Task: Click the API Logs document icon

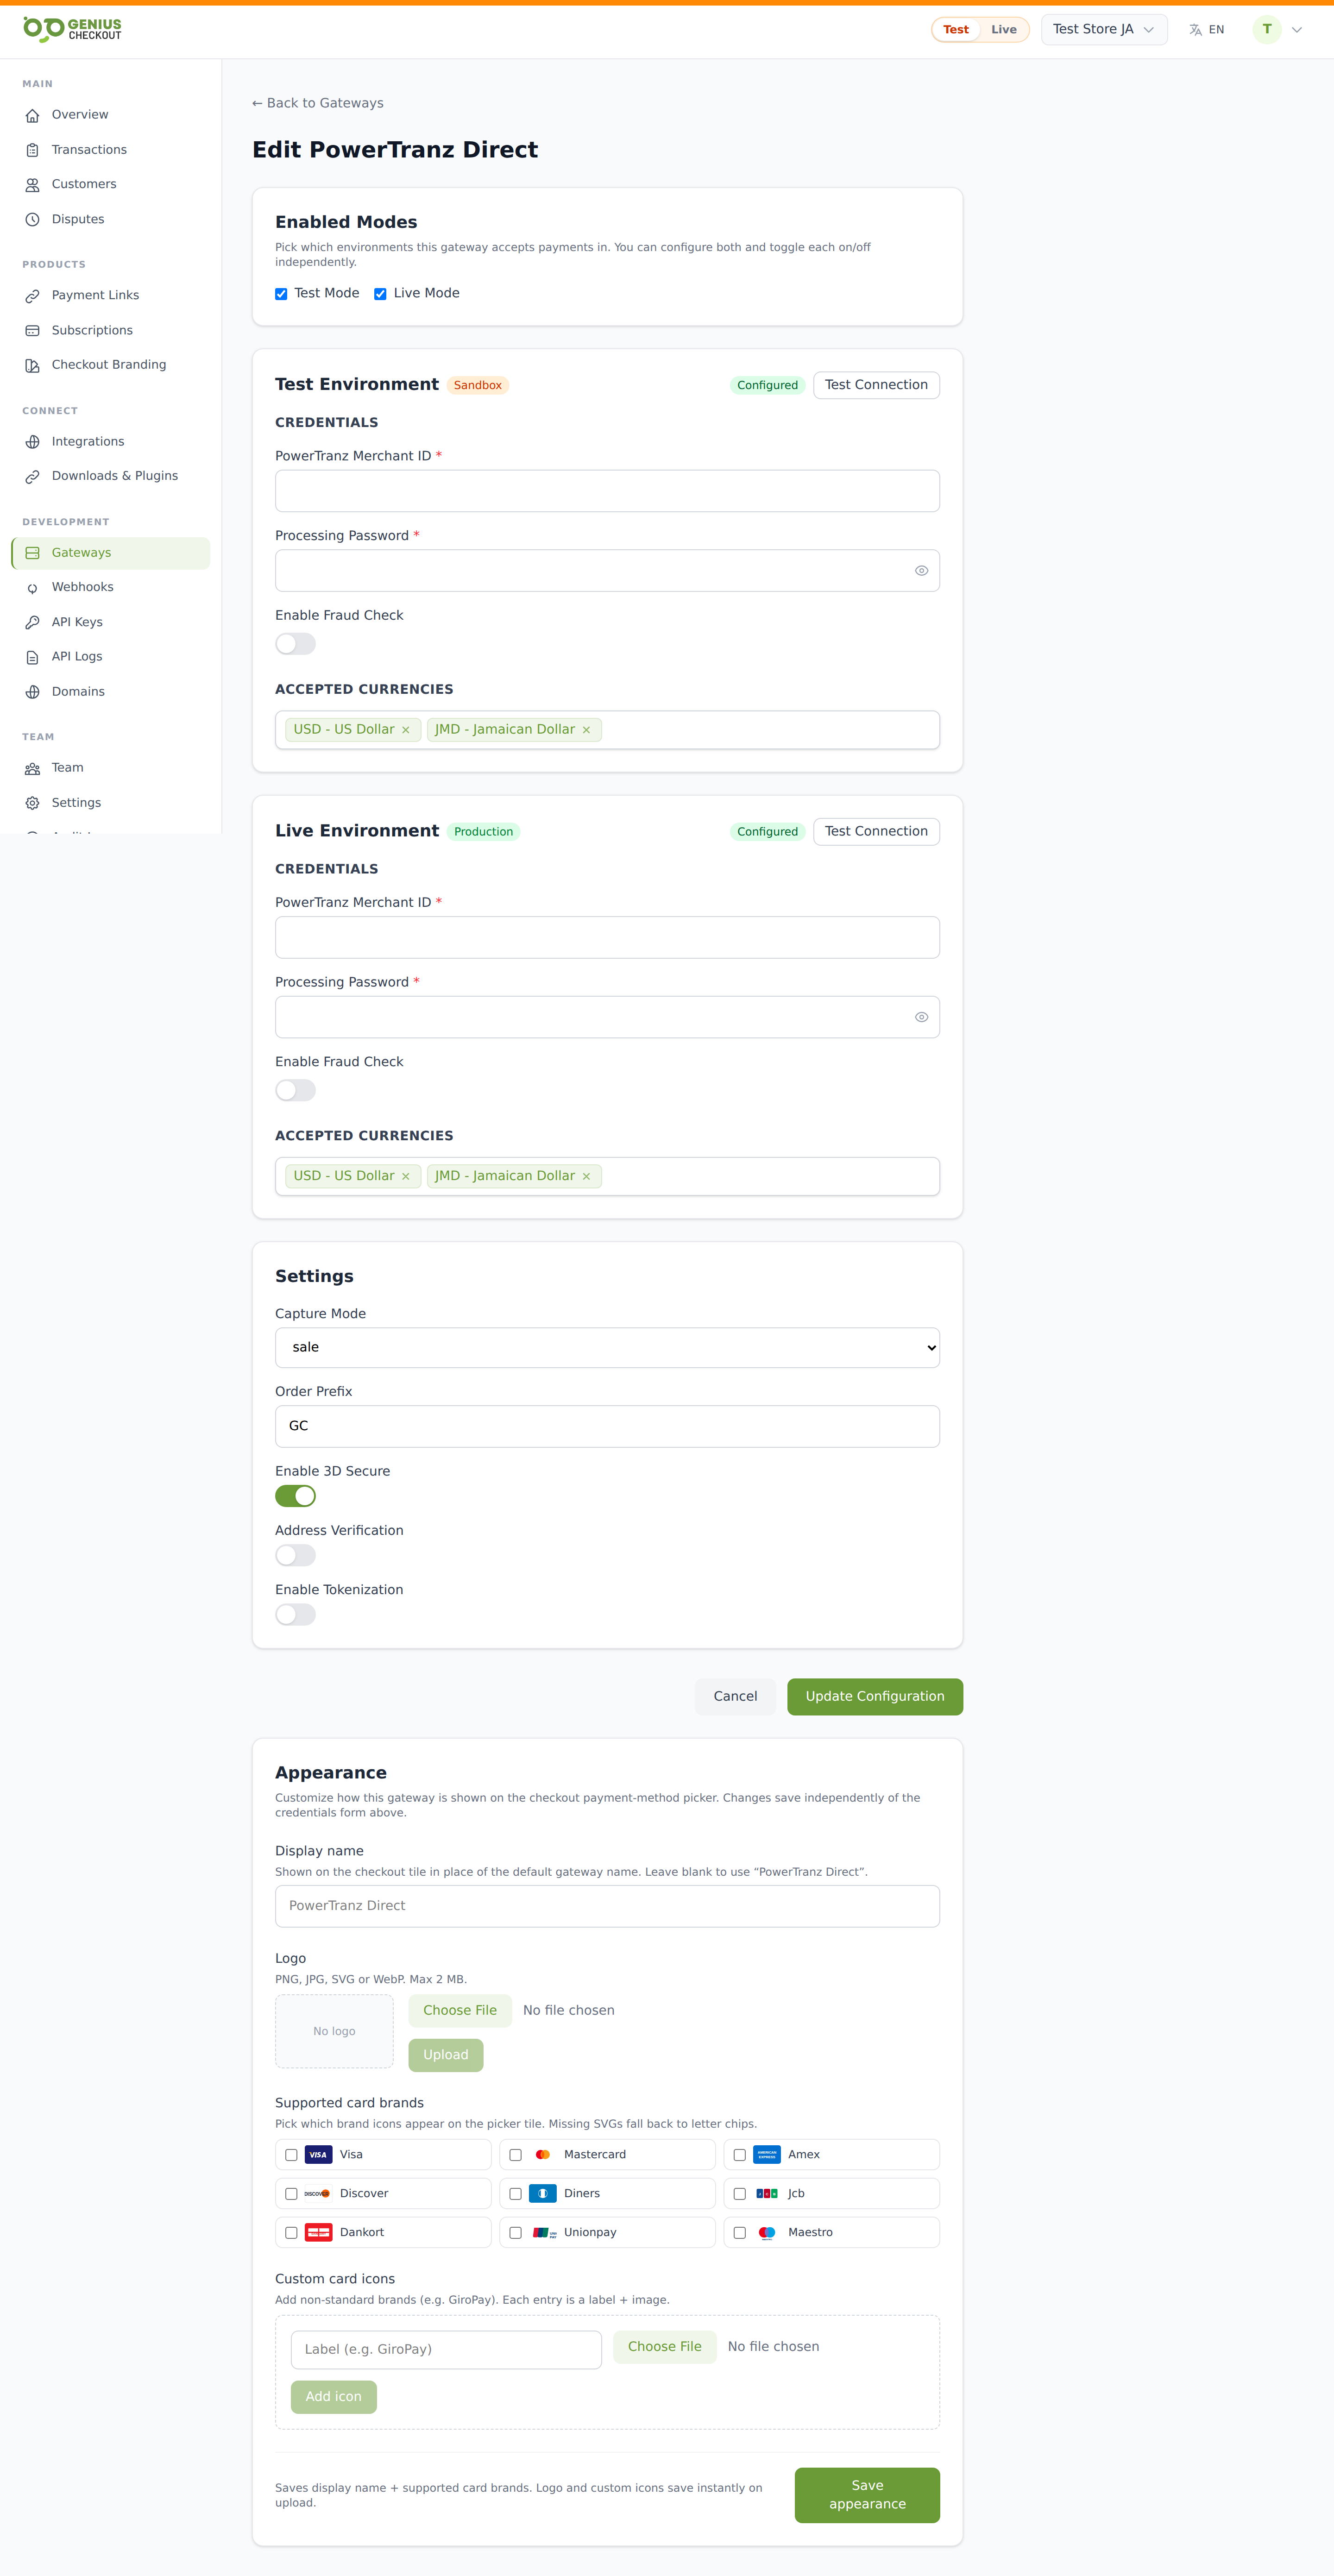Action: [x=32, y=657]
